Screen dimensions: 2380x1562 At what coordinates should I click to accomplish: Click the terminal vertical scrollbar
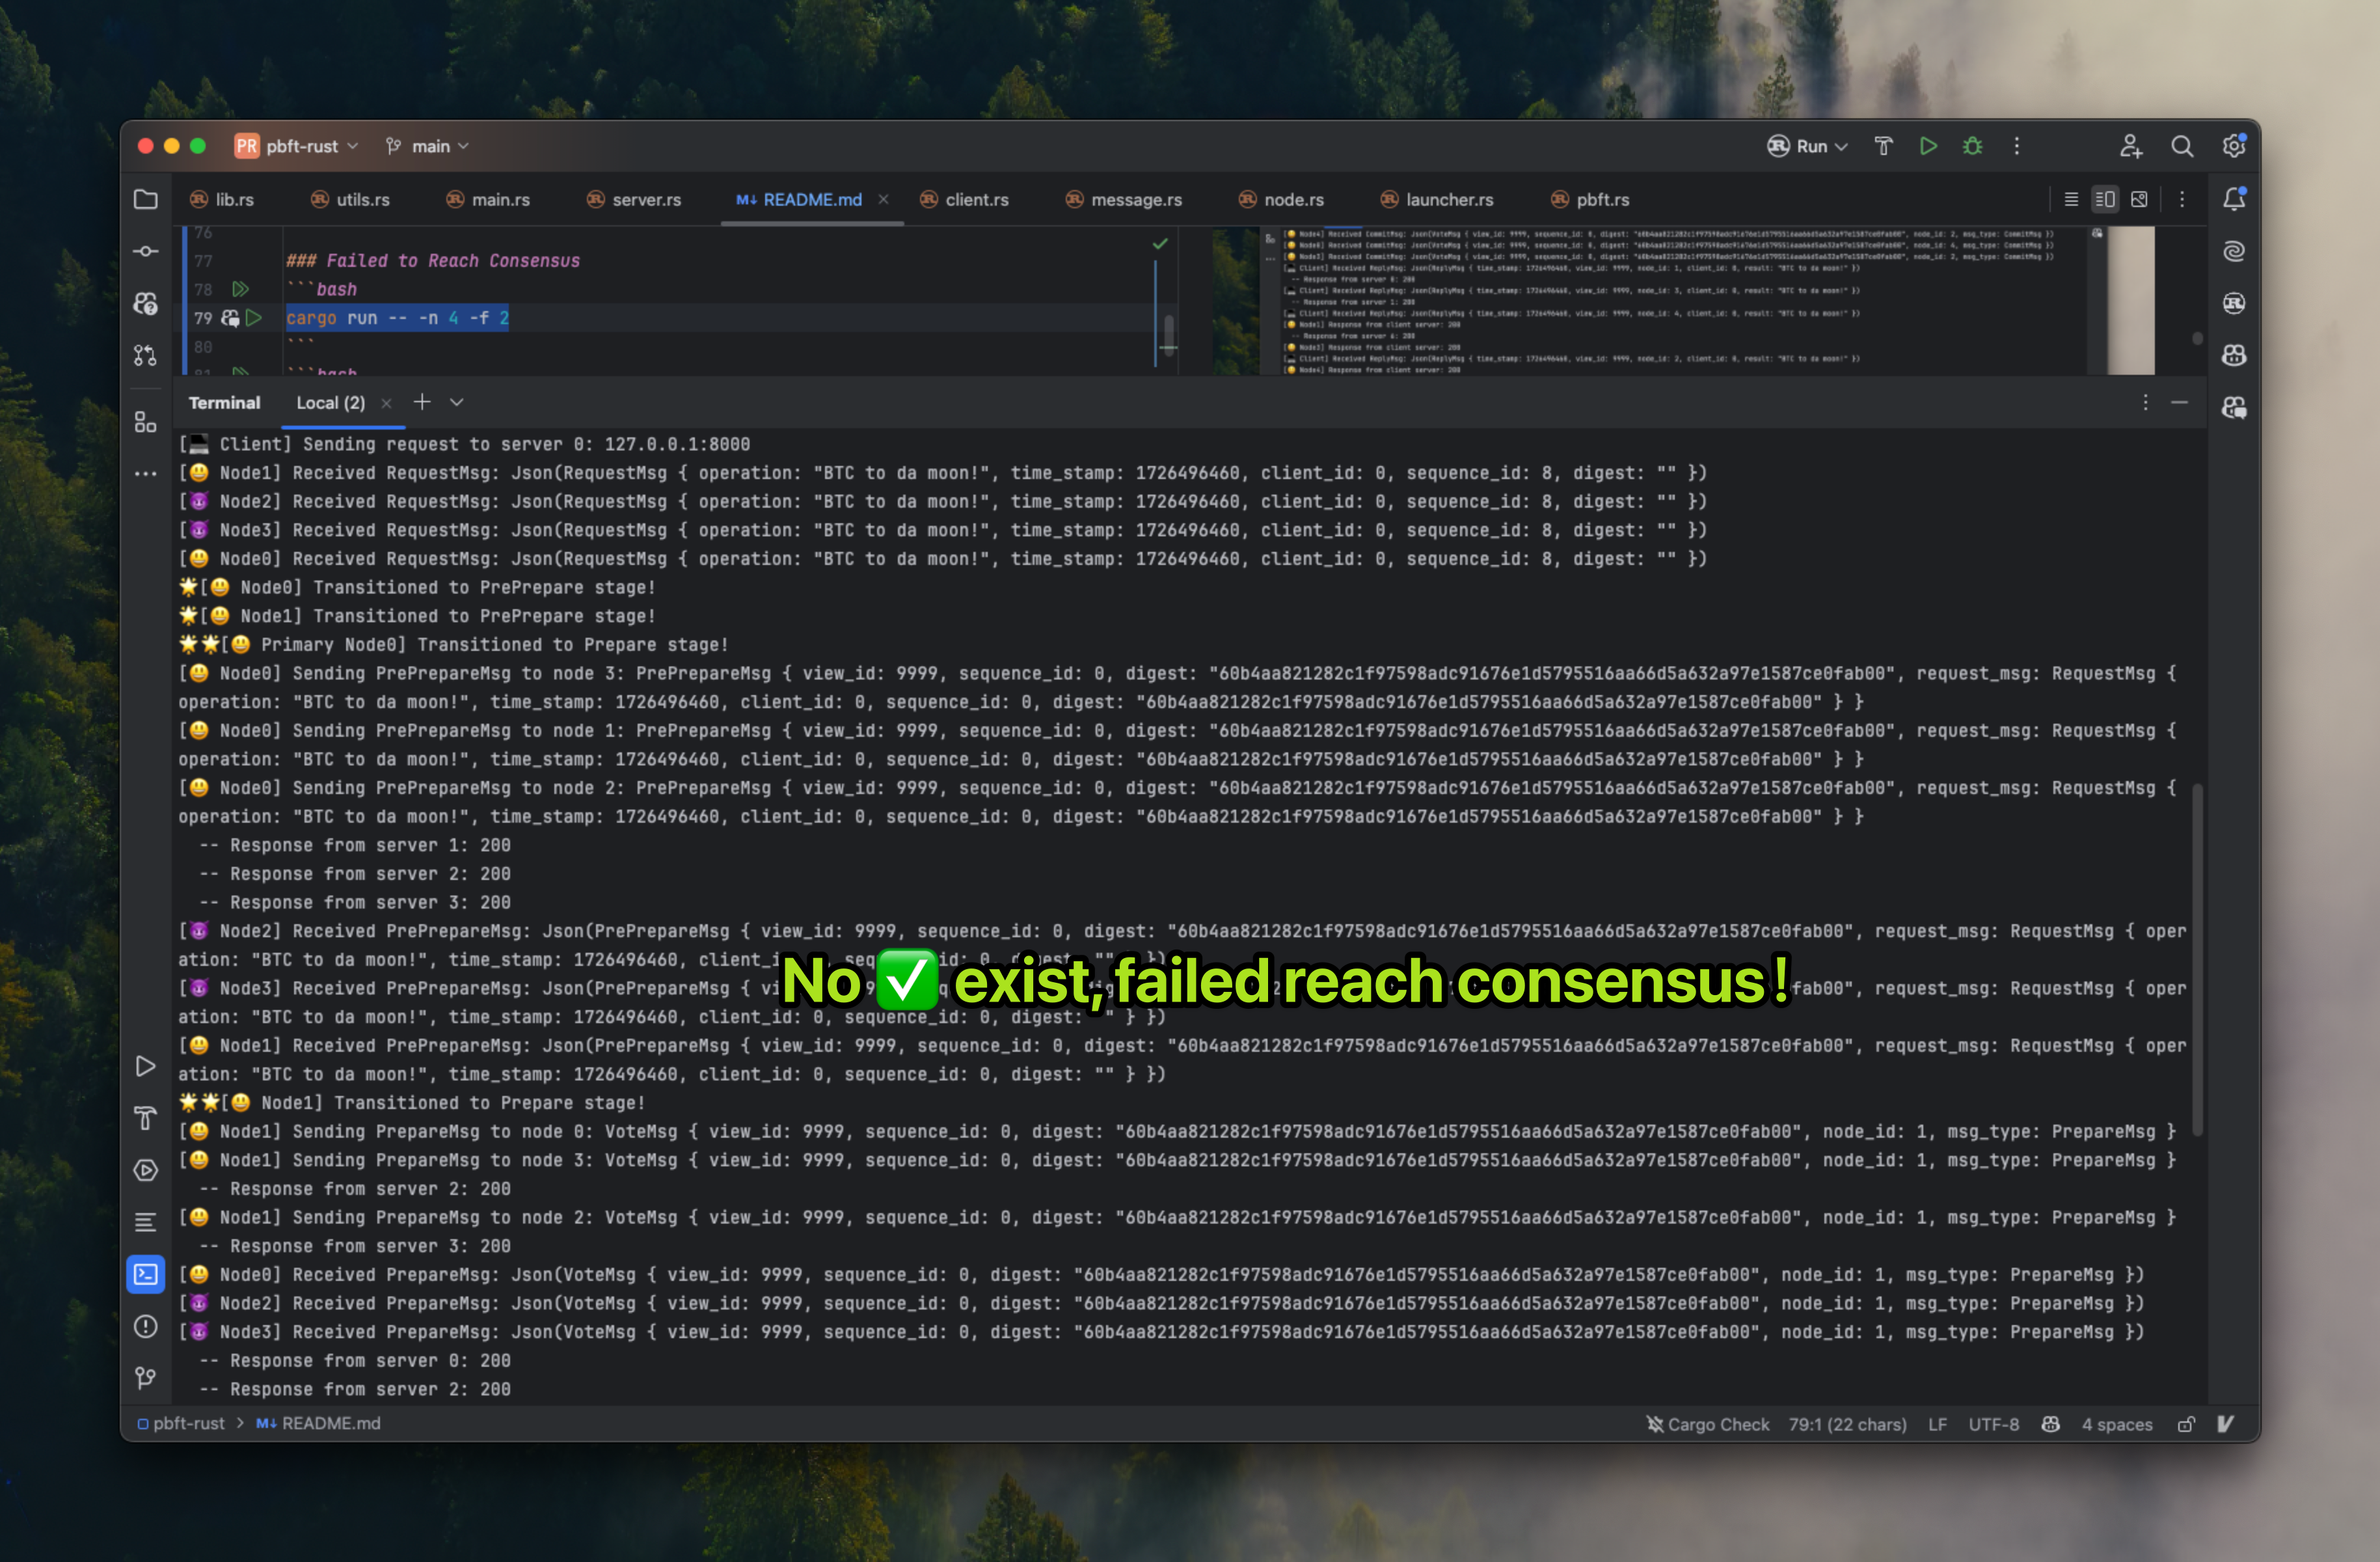[2197, 960]
